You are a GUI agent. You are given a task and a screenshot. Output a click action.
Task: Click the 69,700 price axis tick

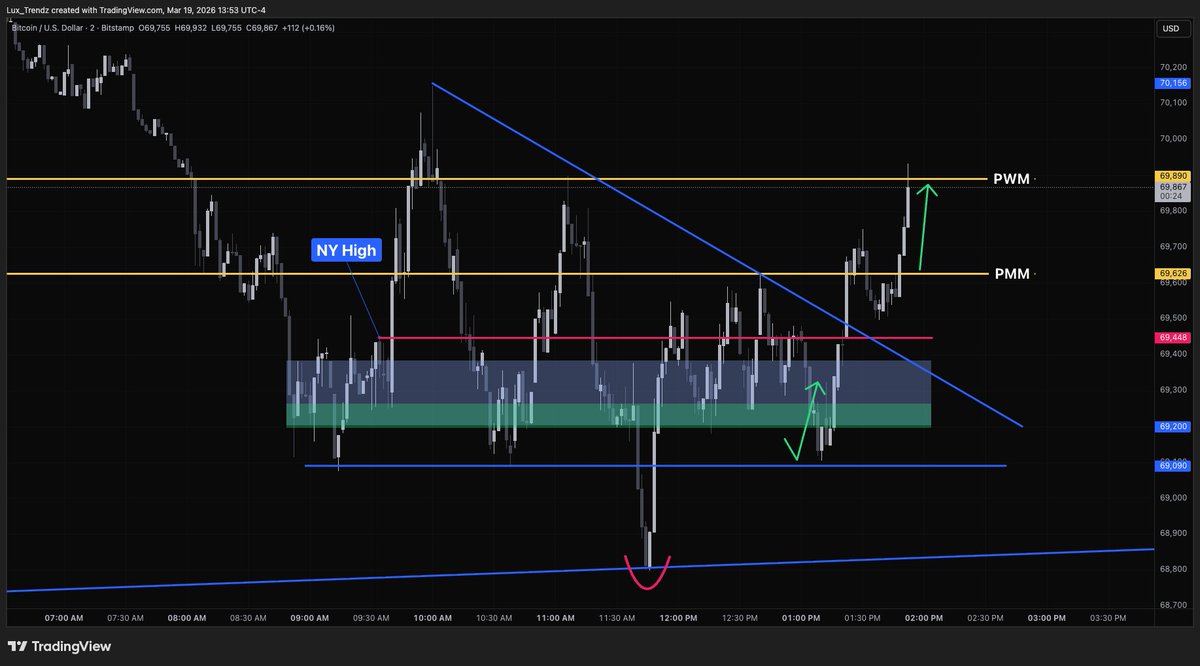(x=1173, y=246)
